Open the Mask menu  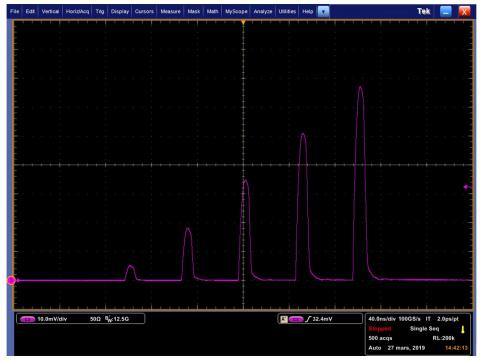coord(194,11)
